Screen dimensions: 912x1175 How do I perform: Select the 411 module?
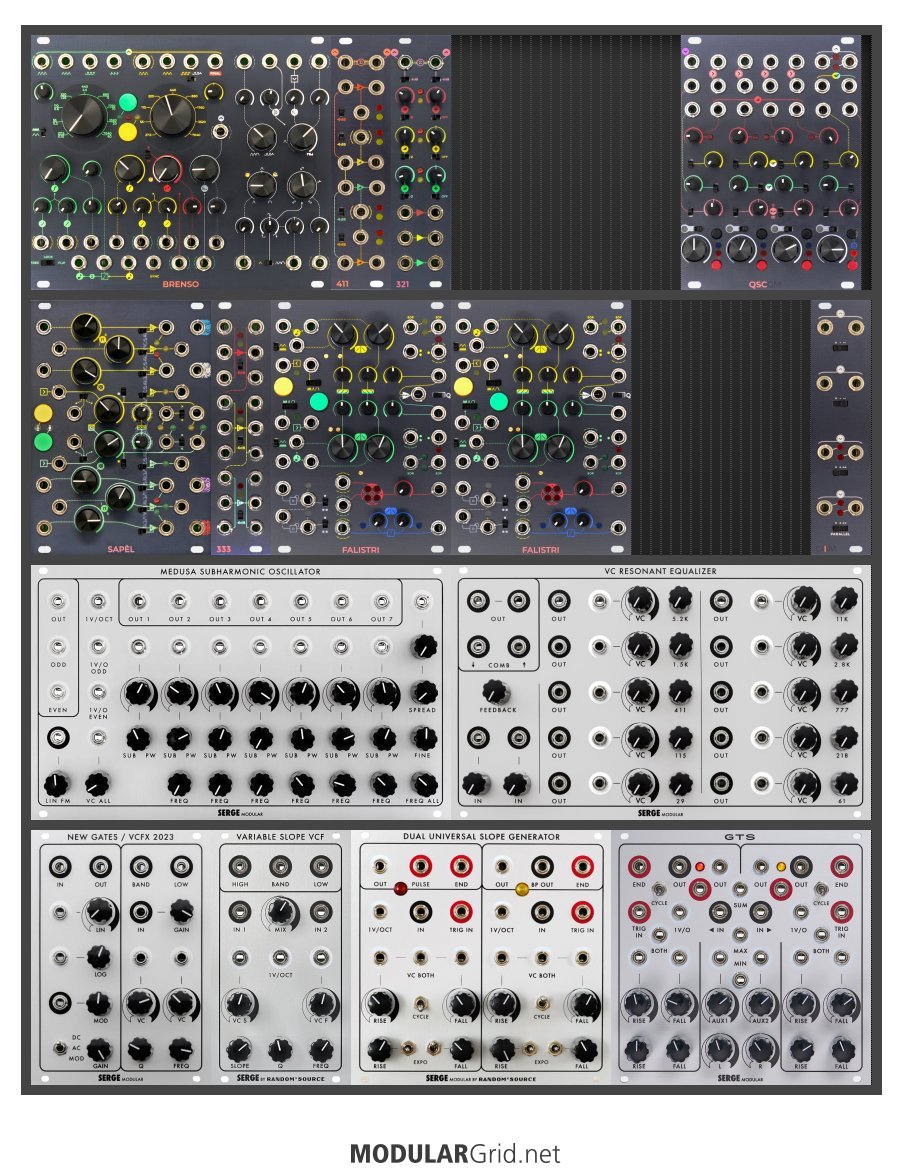360,162
